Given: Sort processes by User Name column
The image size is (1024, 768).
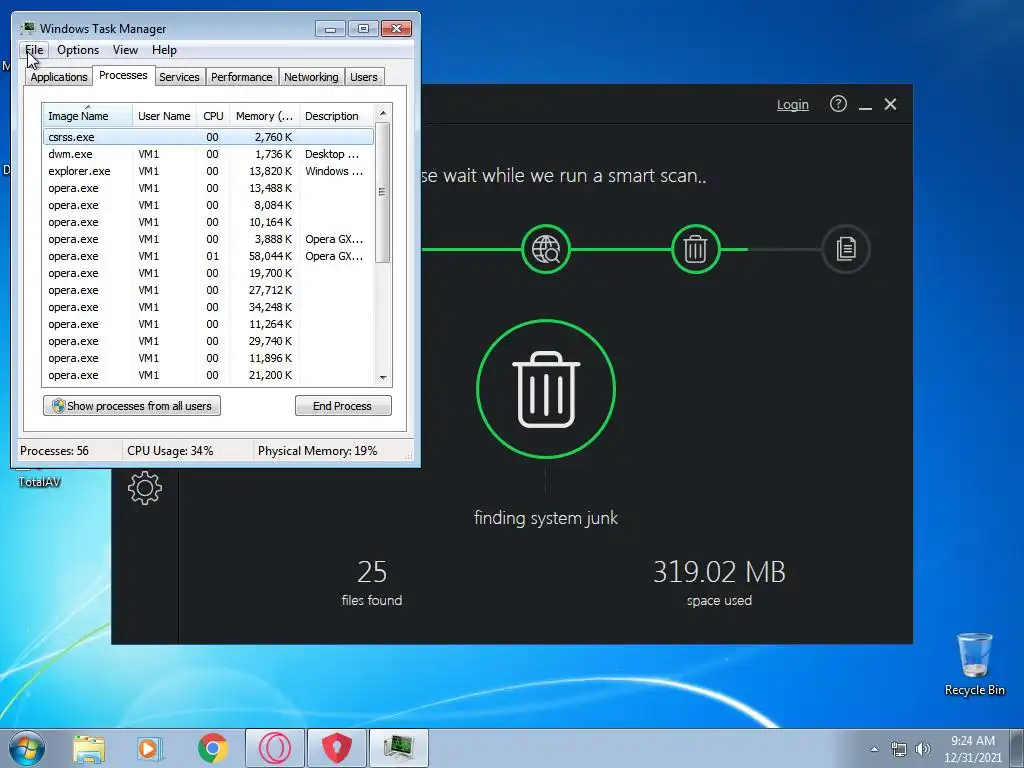Looking at the screenshot, I should point(164,116).
